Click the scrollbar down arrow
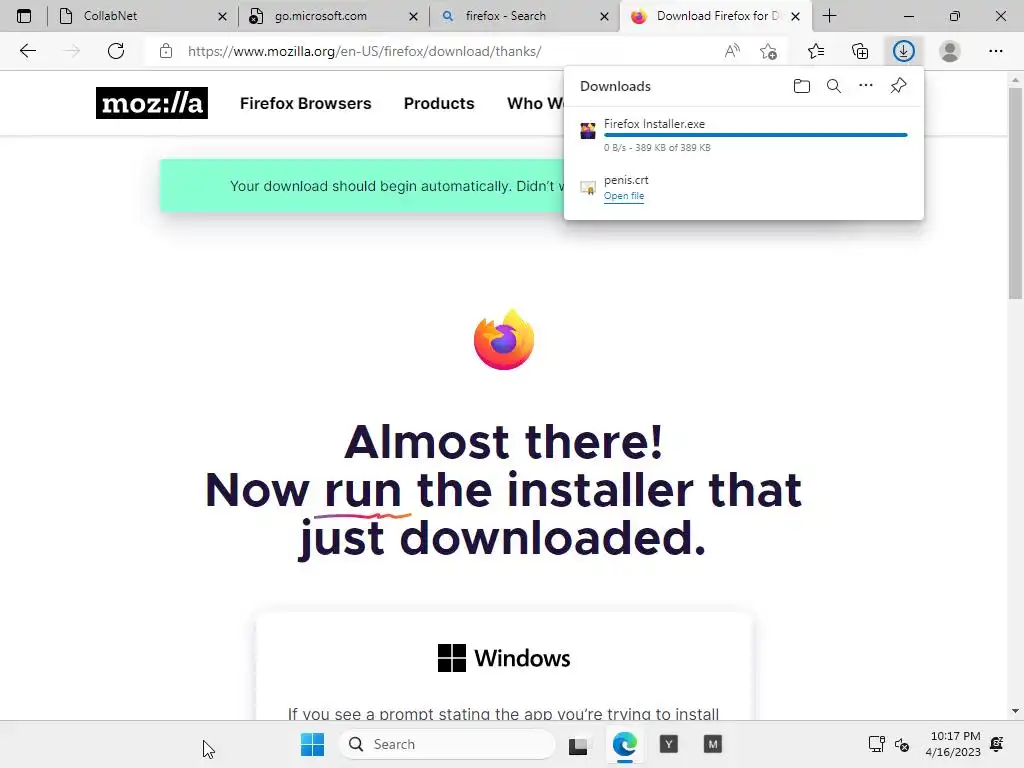This screenshot has width=1024, height=768. tap(1015, 711)
